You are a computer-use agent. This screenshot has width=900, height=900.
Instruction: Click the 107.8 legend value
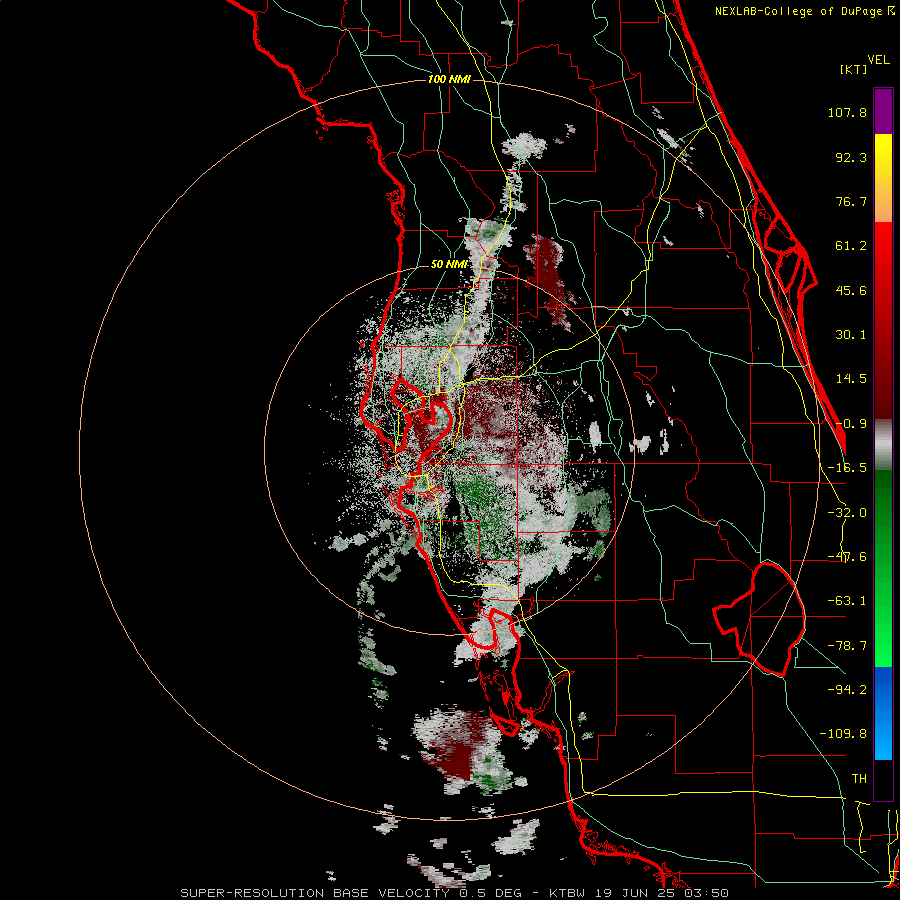[847, 112]
